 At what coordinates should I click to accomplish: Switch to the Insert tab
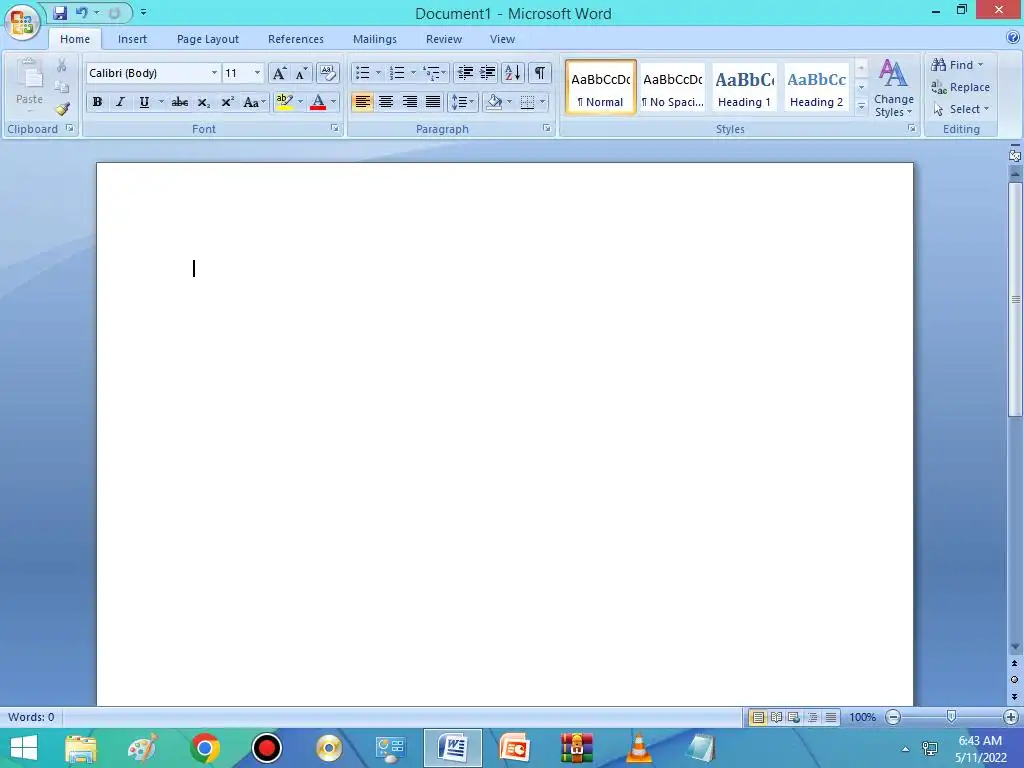[133, 39]
